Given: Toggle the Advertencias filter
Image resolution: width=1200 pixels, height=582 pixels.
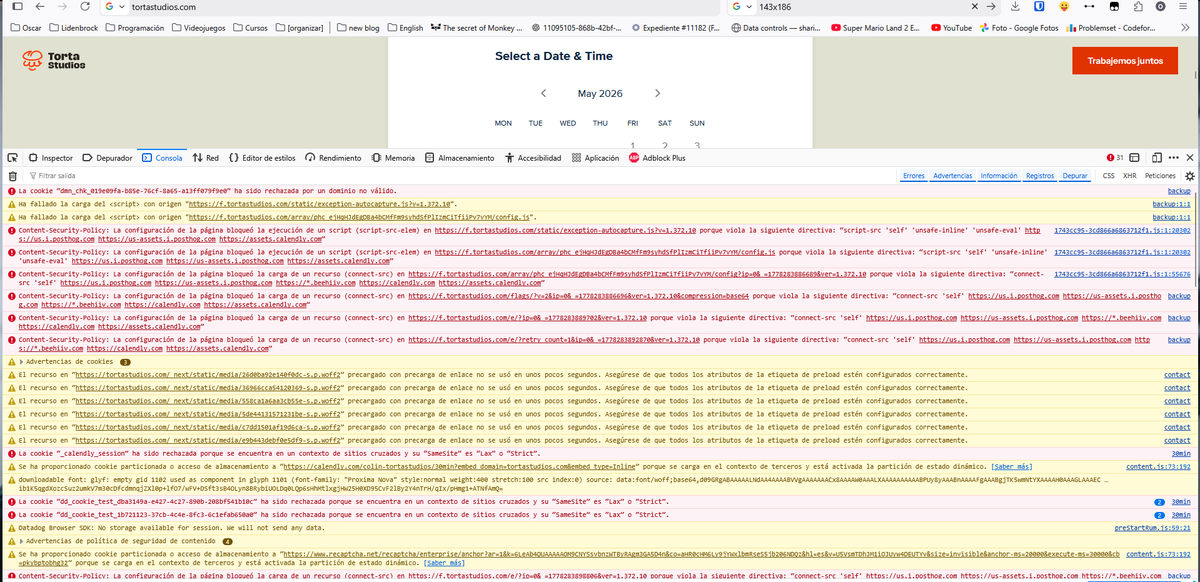Looking at the screenshot, I should pyautogui.click(x=953, y=175).
